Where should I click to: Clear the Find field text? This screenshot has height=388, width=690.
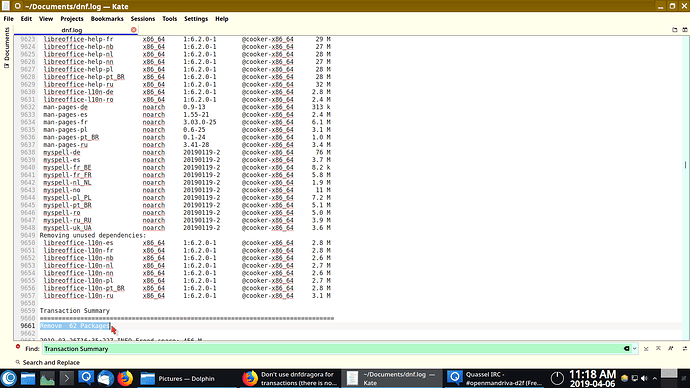626,349
